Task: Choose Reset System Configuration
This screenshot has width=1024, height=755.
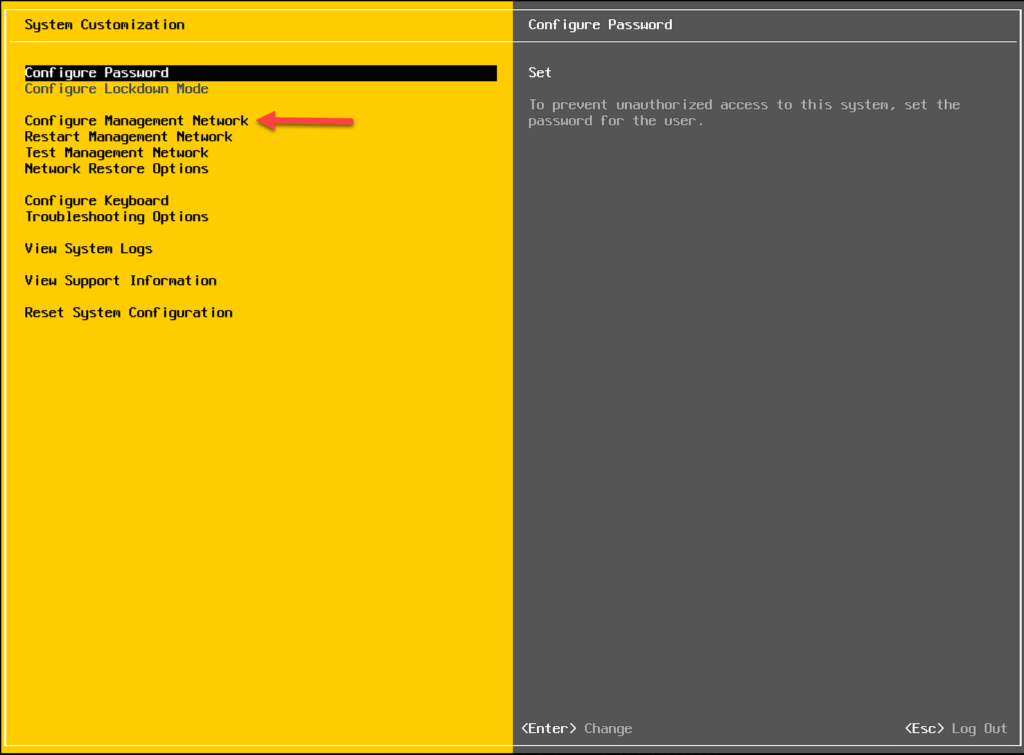Action: pyautogui.click(x=128, y=313)
